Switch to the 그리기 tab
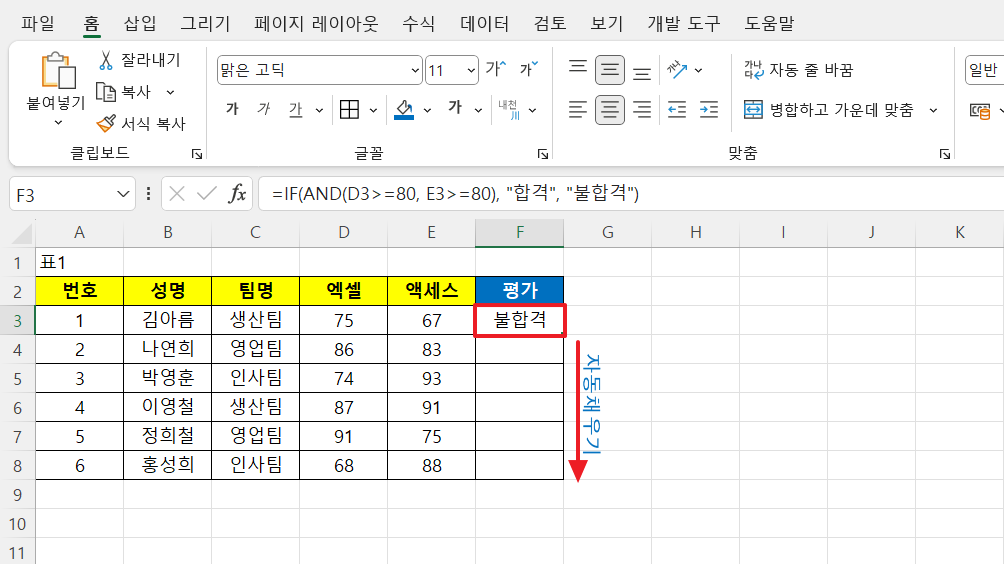Screen dimensions: 1004x564 coord(205,24)
